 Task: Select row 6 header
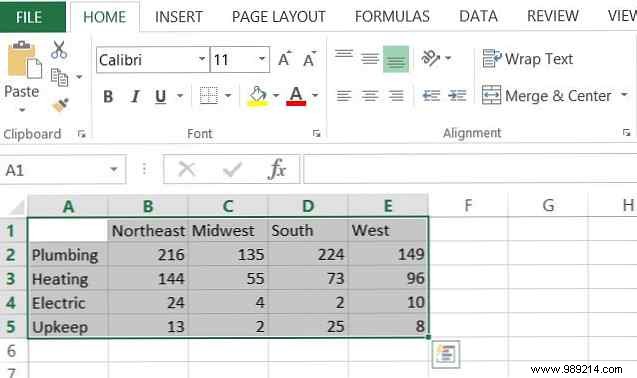pos(13,350)
